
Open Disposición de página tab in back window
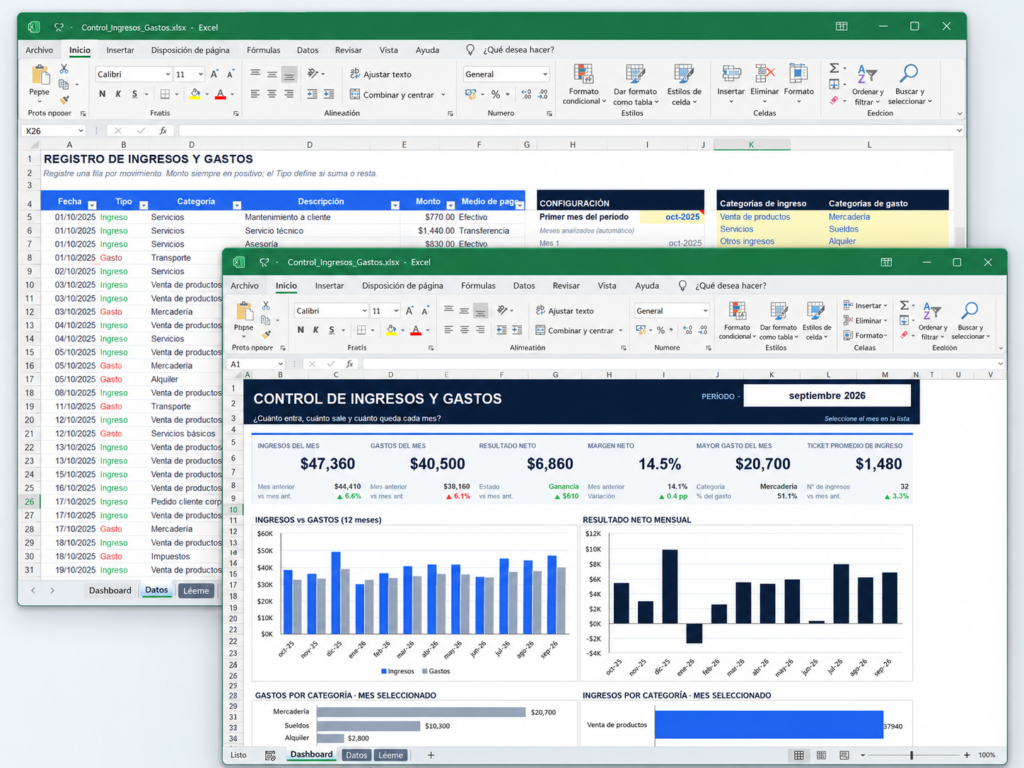(190, 50)
